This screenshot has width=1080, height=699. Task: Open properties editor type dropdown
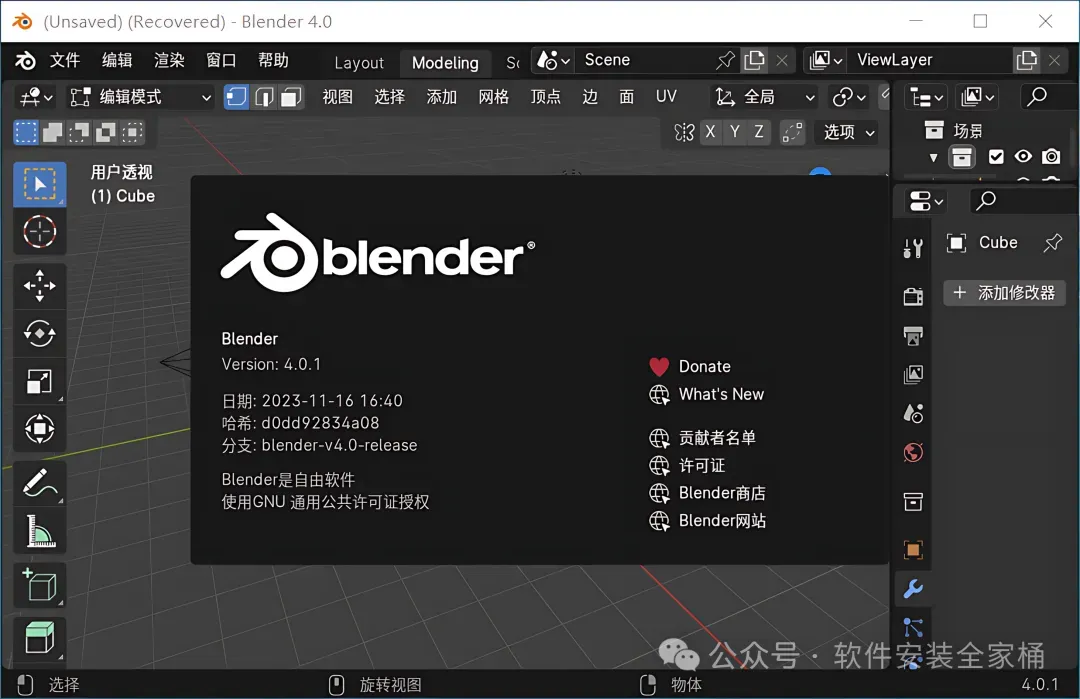point(925,201)
